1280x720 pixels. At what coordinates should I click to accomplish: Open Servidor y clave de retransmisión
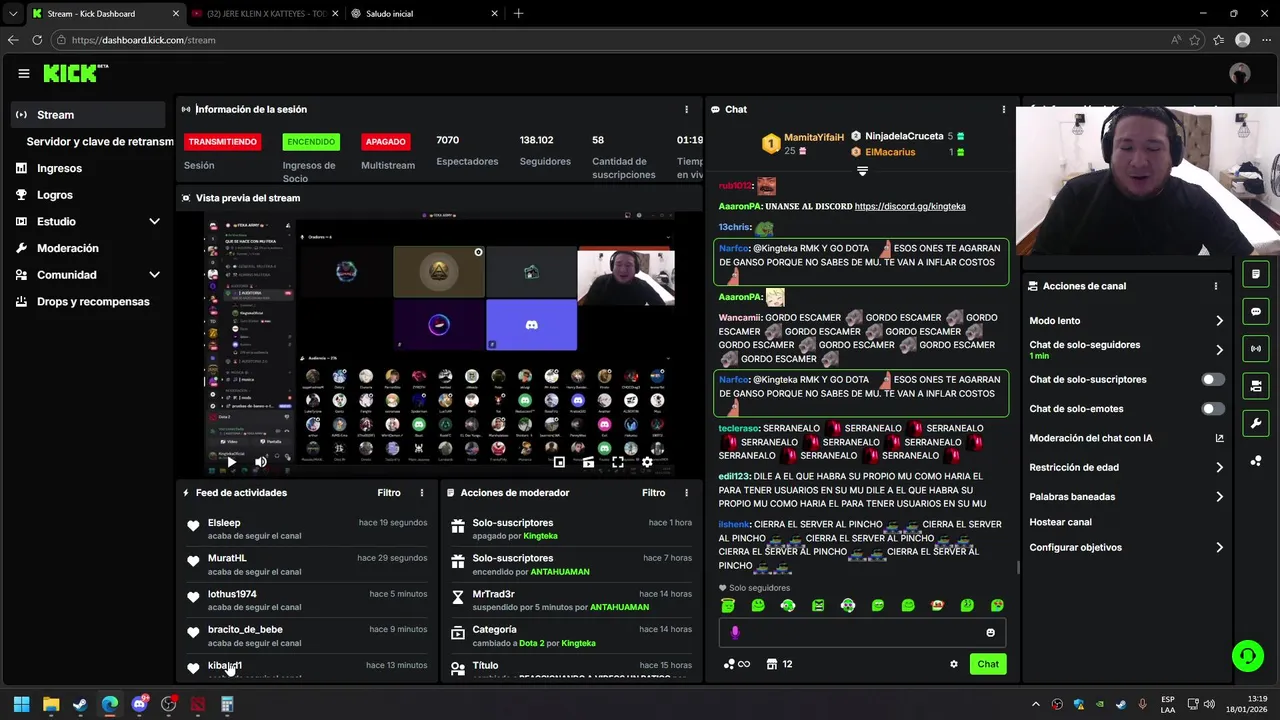(x=99, y=142)
